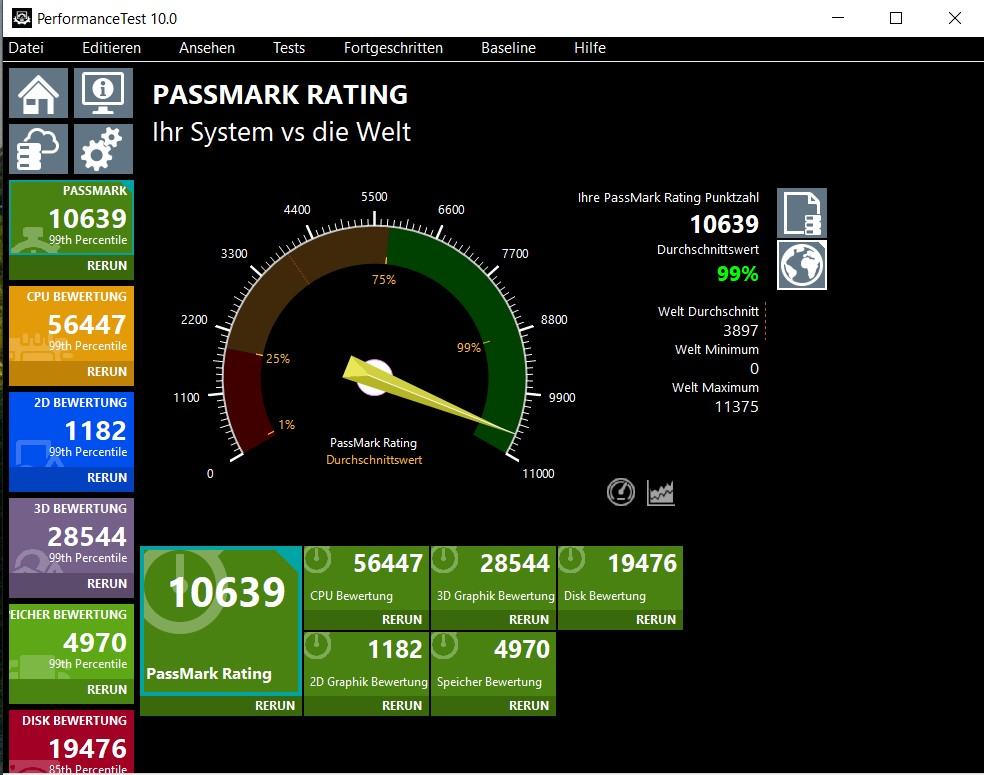Rerun the sidebar 3D Bewertung test
The image size is (984, 775).
[x=107, y=584]
